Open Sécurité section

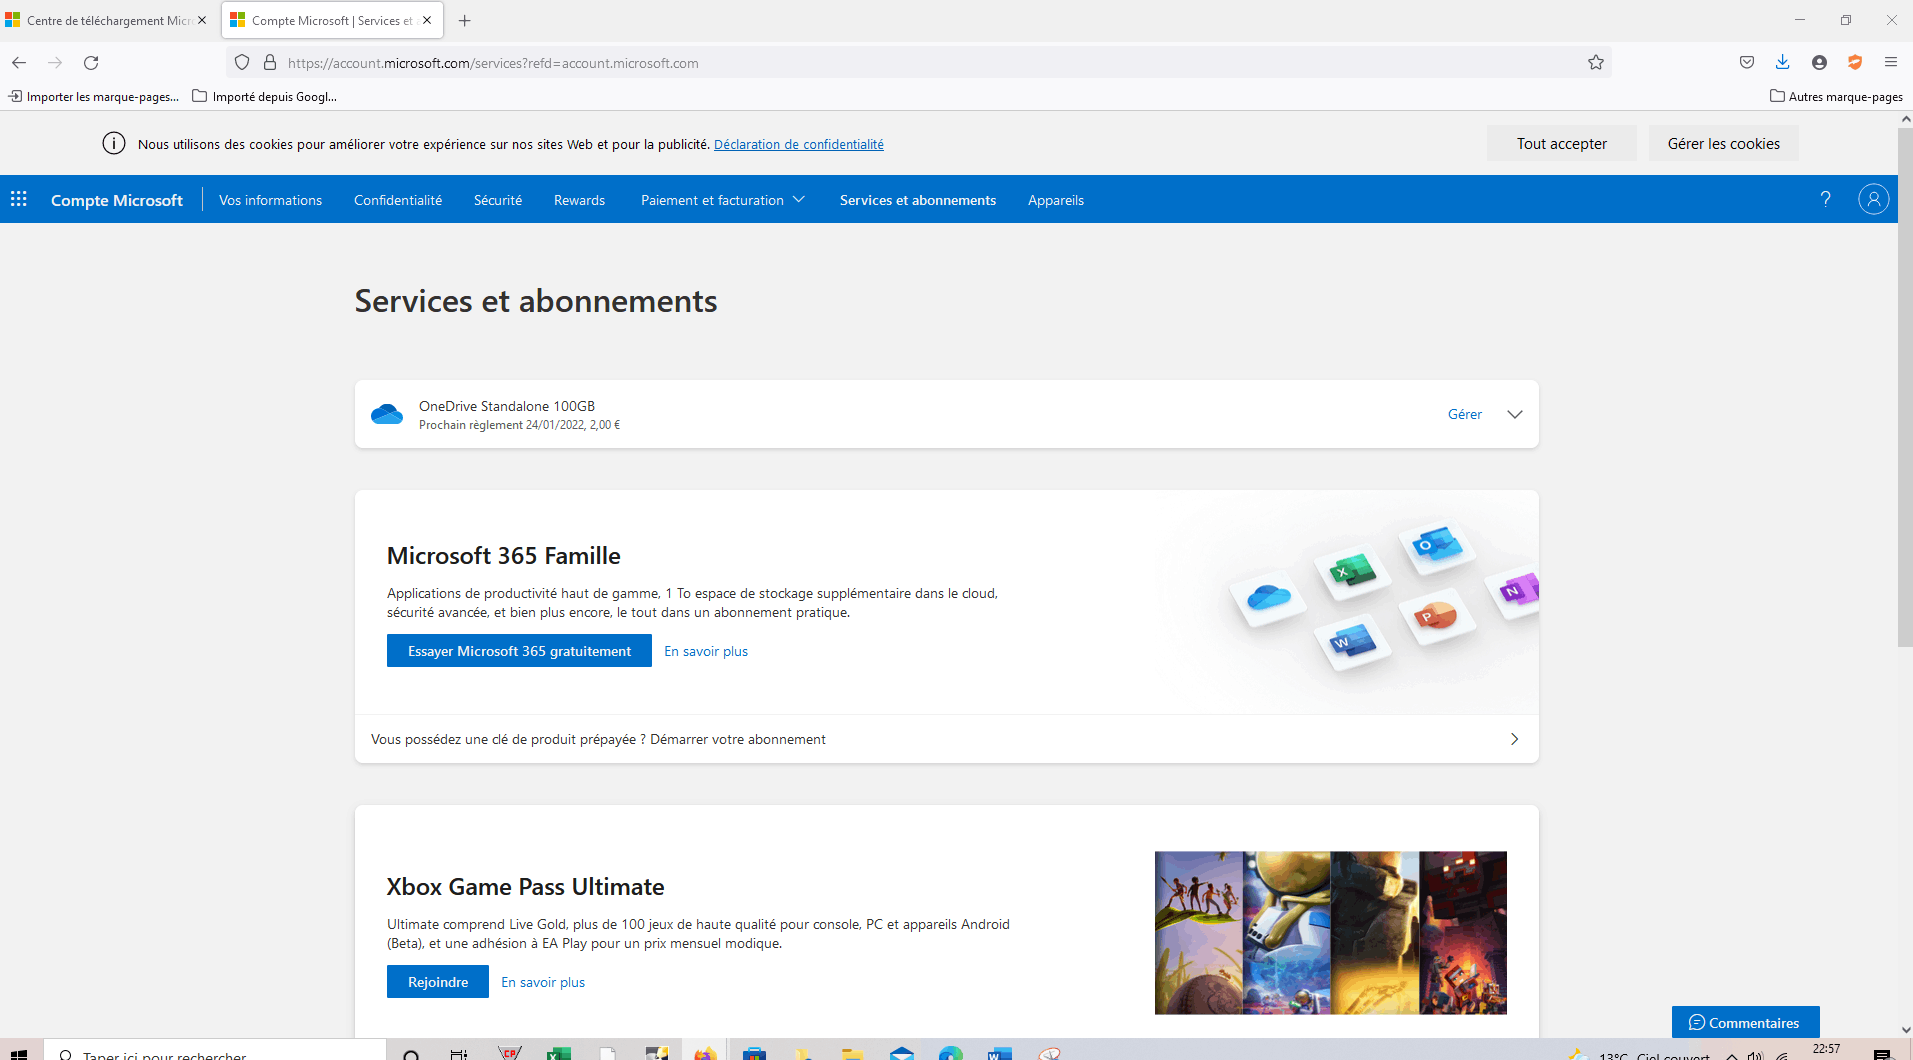pyautogui.click(x=498, y=200)
